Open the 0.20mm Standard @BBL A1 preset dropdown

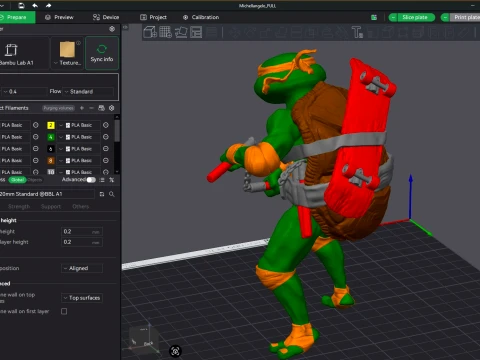(x=47, y=194)
